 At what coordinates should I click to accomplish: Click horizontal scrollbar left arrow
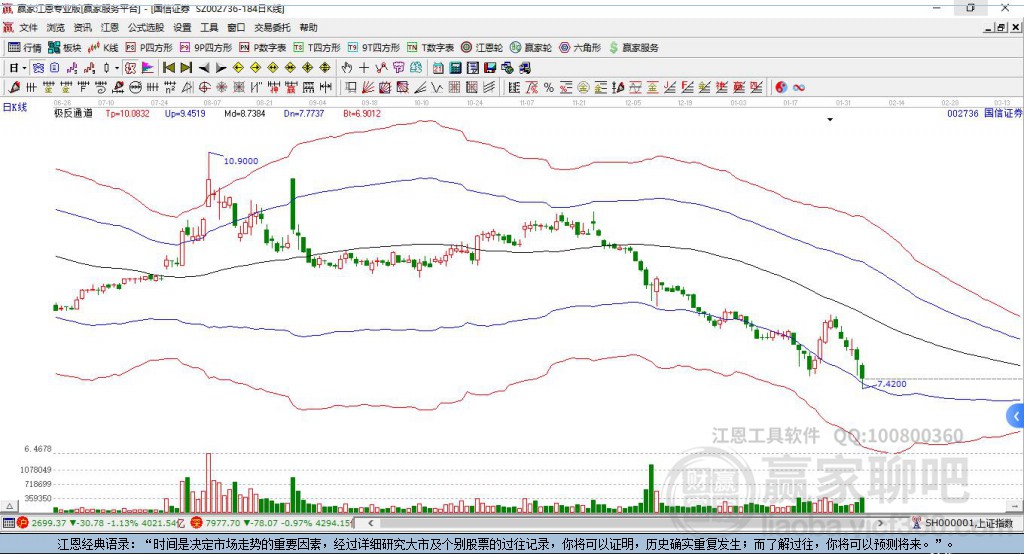(370, 523)
